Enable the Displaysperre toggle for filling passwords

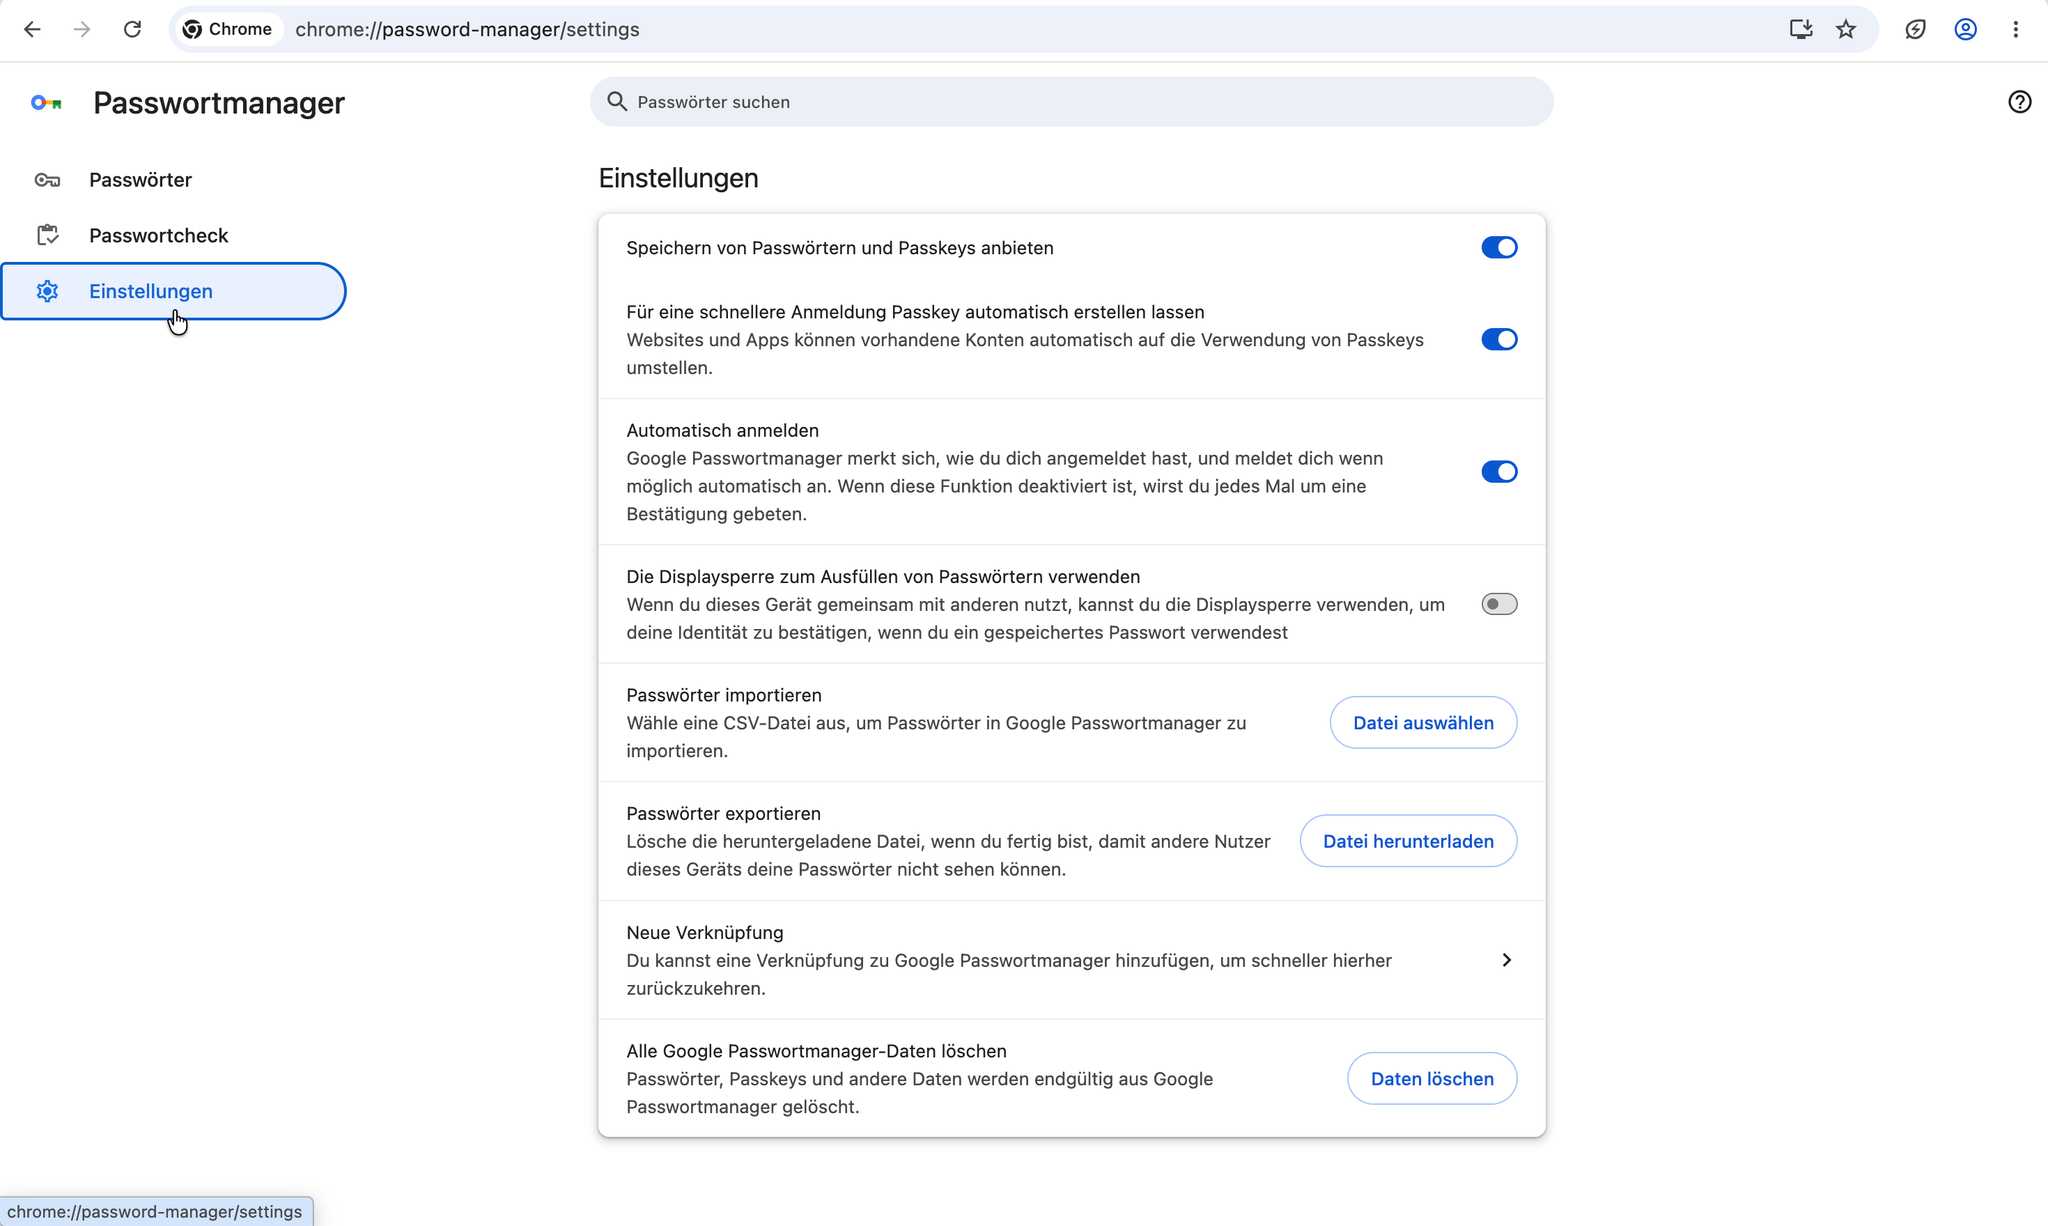tap(1499, 604)
